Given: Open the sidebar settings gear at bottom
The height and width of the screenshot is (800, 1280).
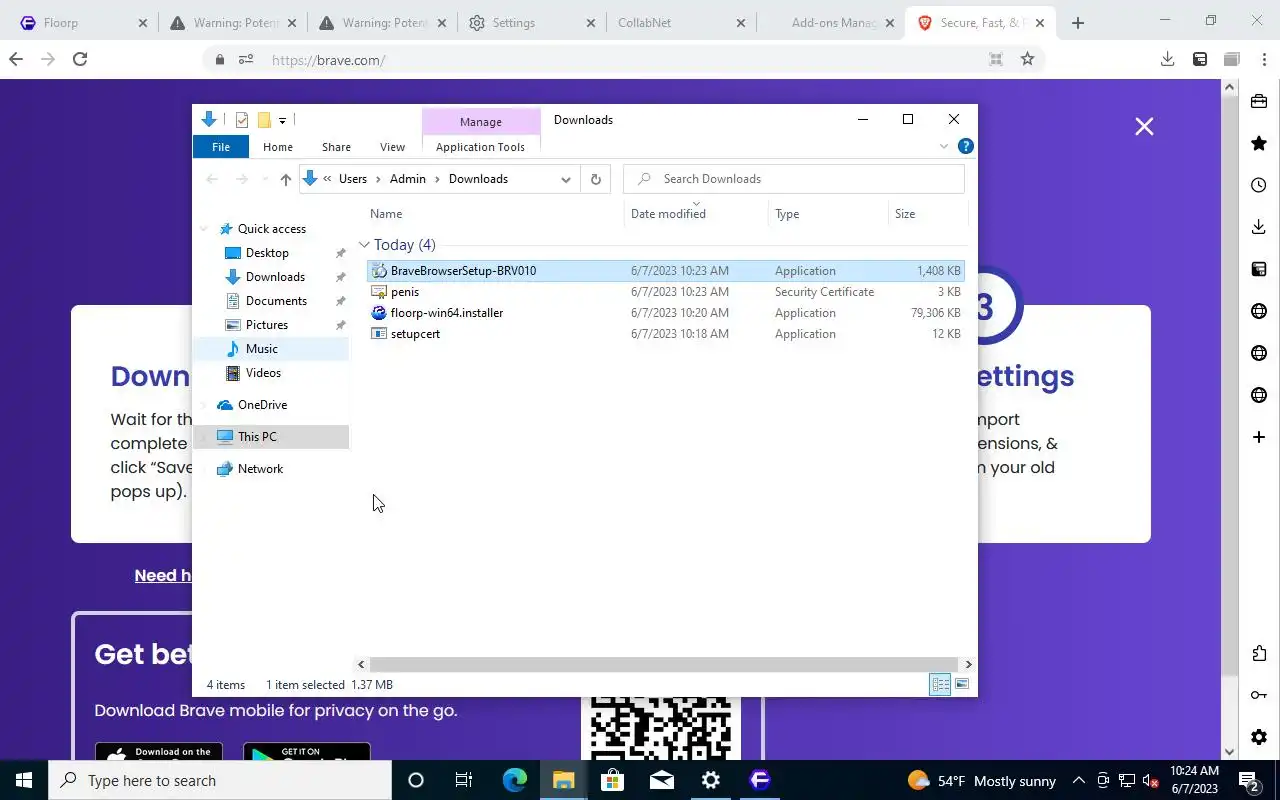Looking at the screenshot, I should (1259, 737).
